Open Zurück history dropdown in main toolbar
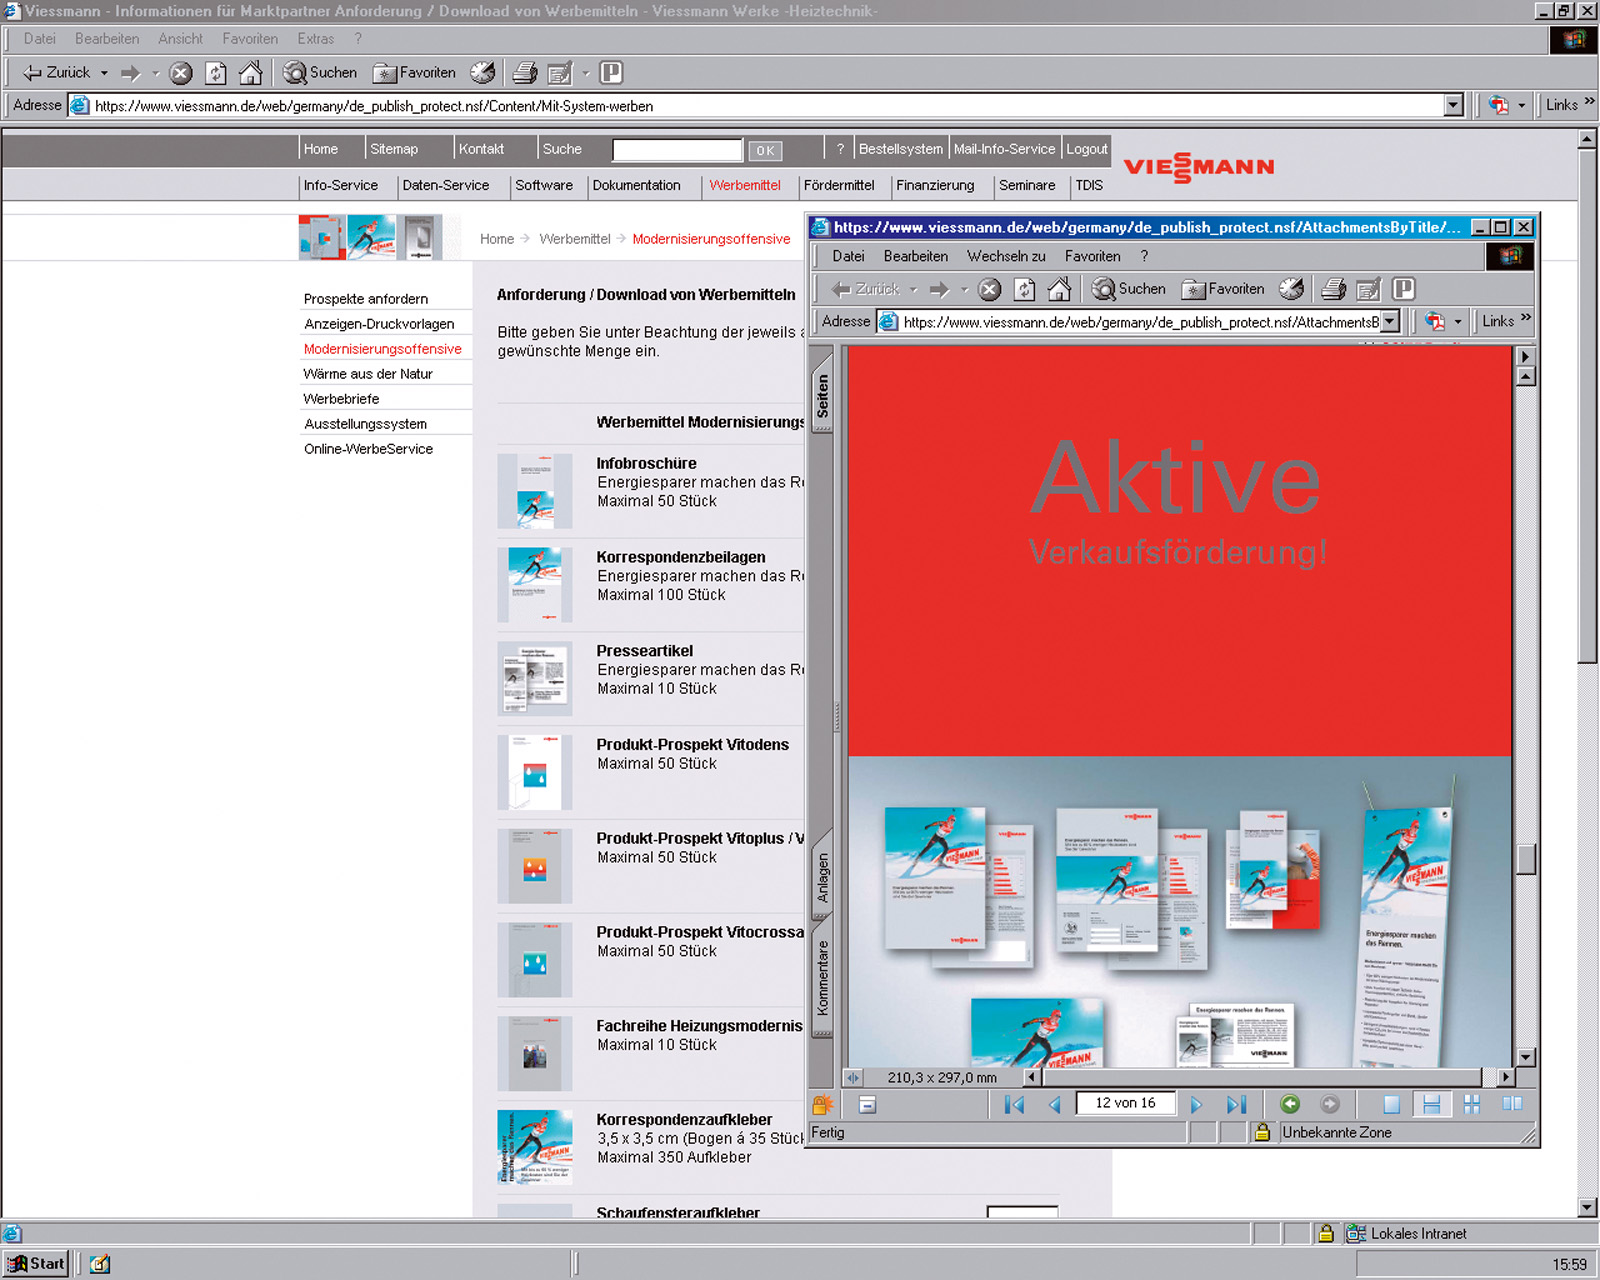 pos(104,73)
